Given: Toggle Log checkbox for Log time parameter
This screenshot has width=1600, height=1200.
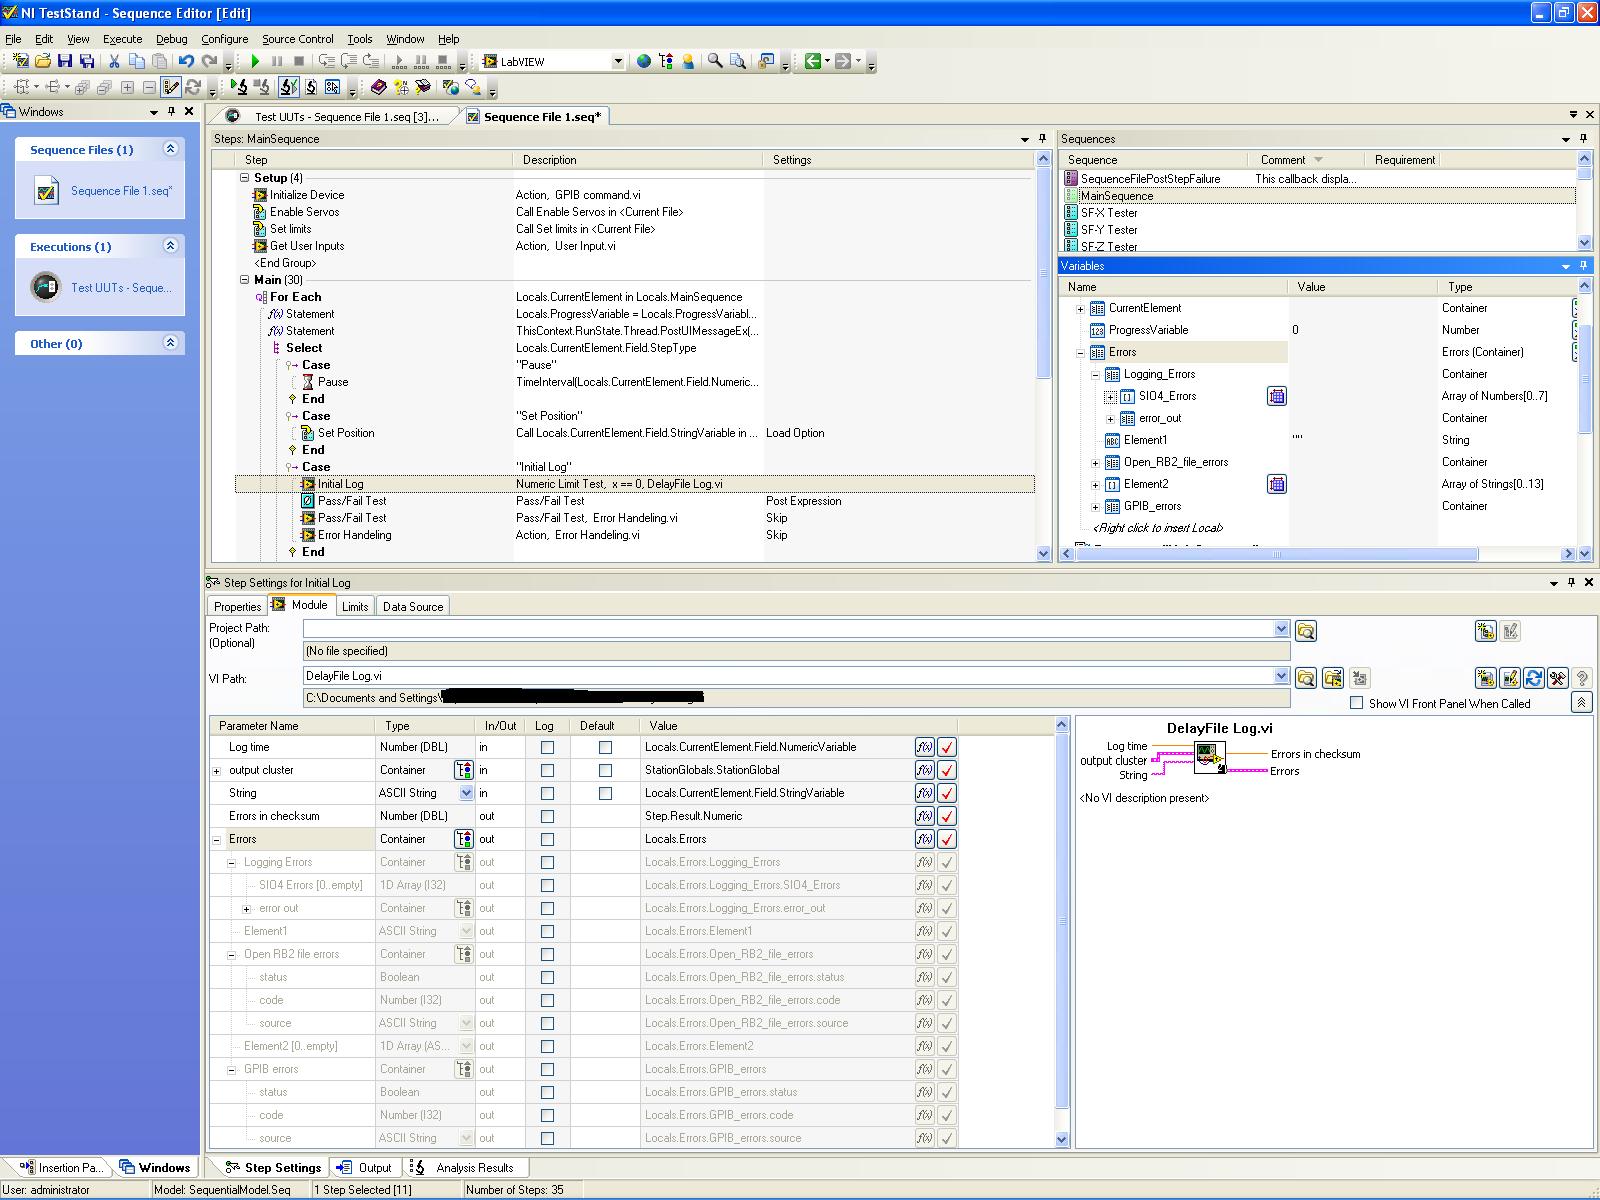Looking at the screenshot, I should (547, 747).
